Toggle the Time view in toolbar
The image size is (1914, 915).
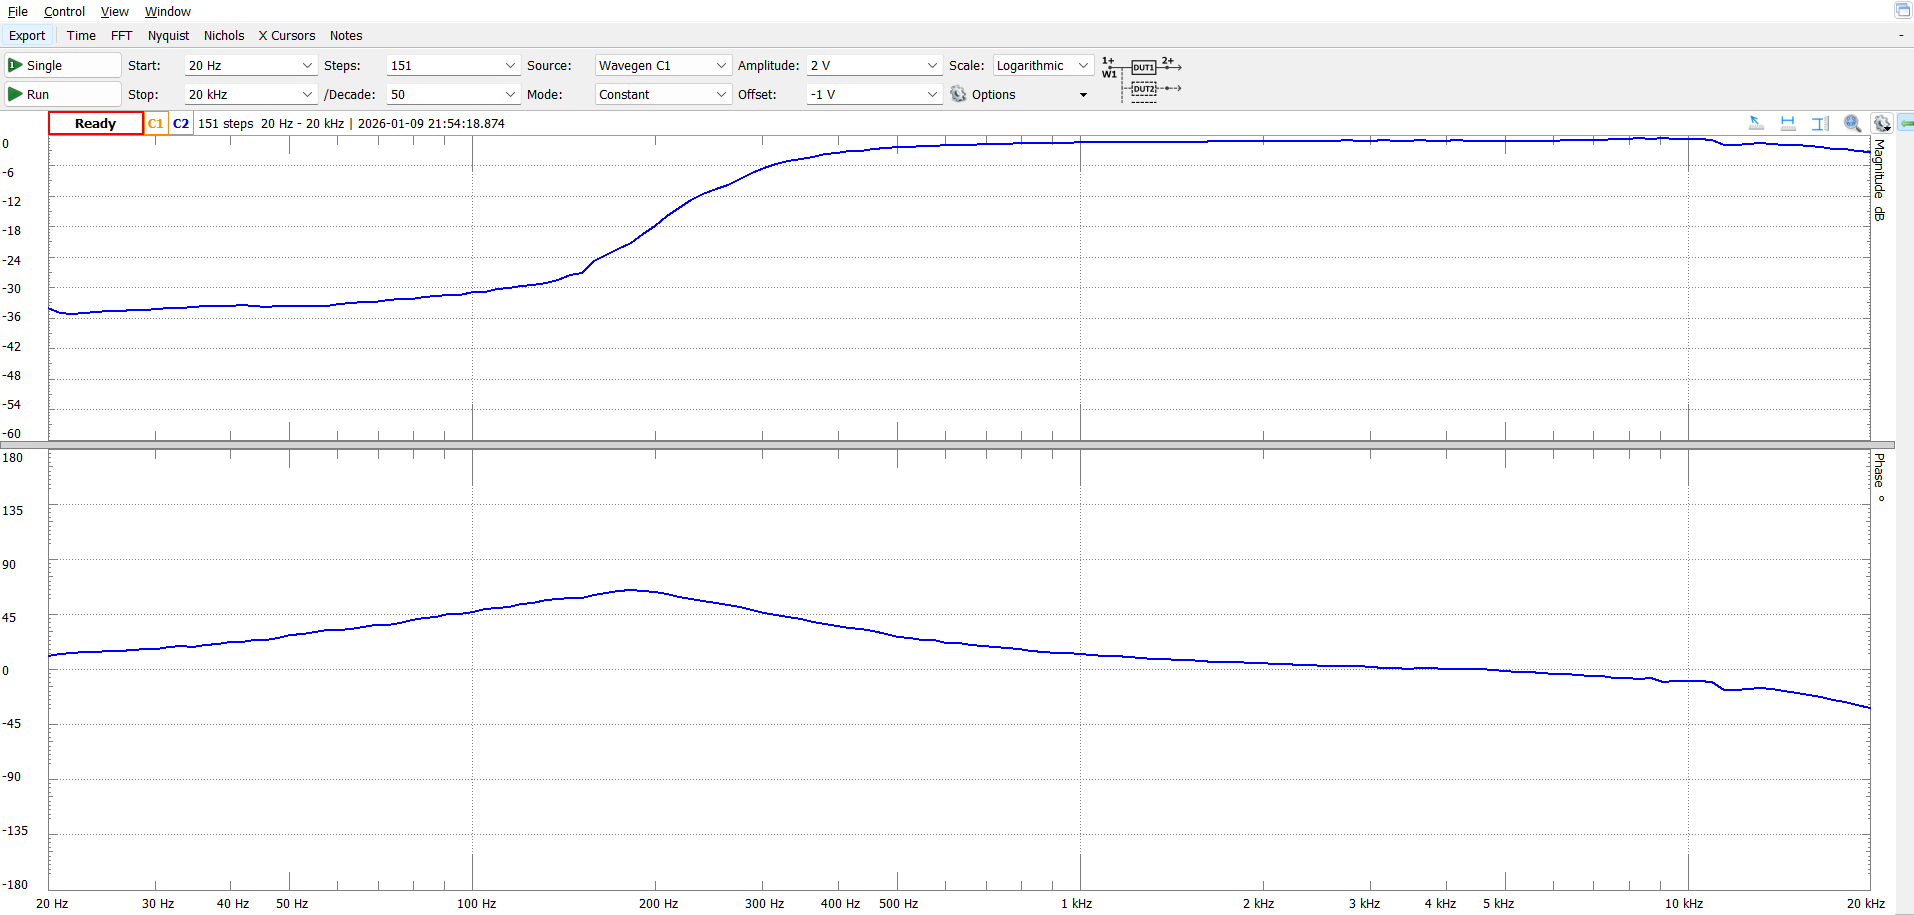(81, 36)
